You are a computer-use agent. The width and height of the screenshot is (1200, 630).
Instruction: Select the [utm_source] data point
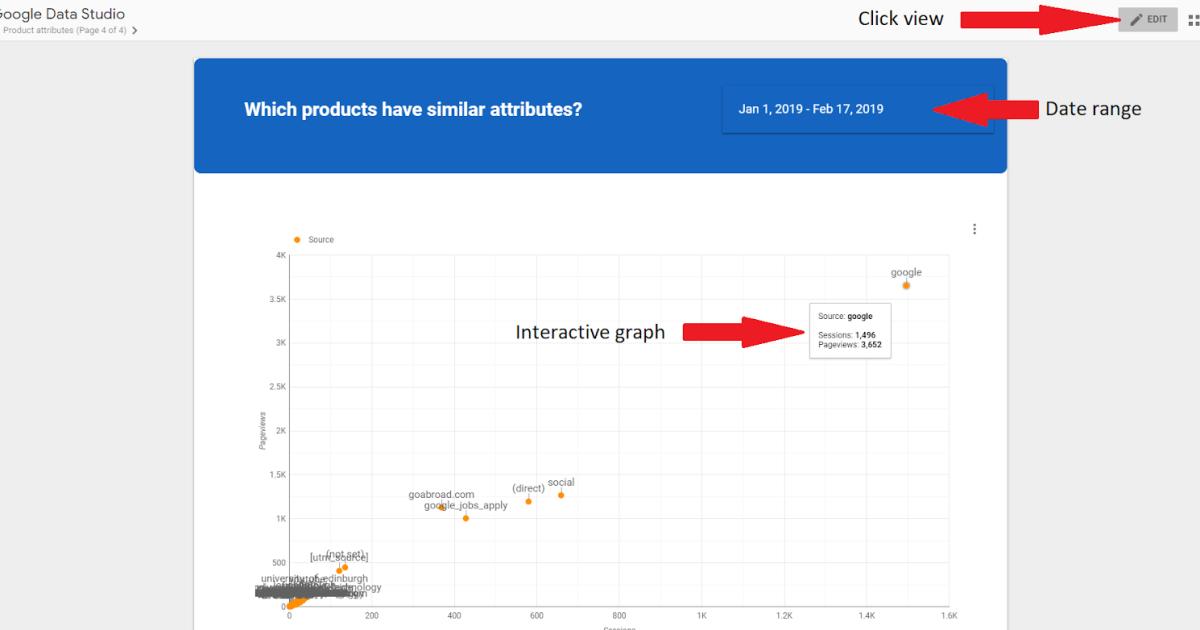click(339, 571)
